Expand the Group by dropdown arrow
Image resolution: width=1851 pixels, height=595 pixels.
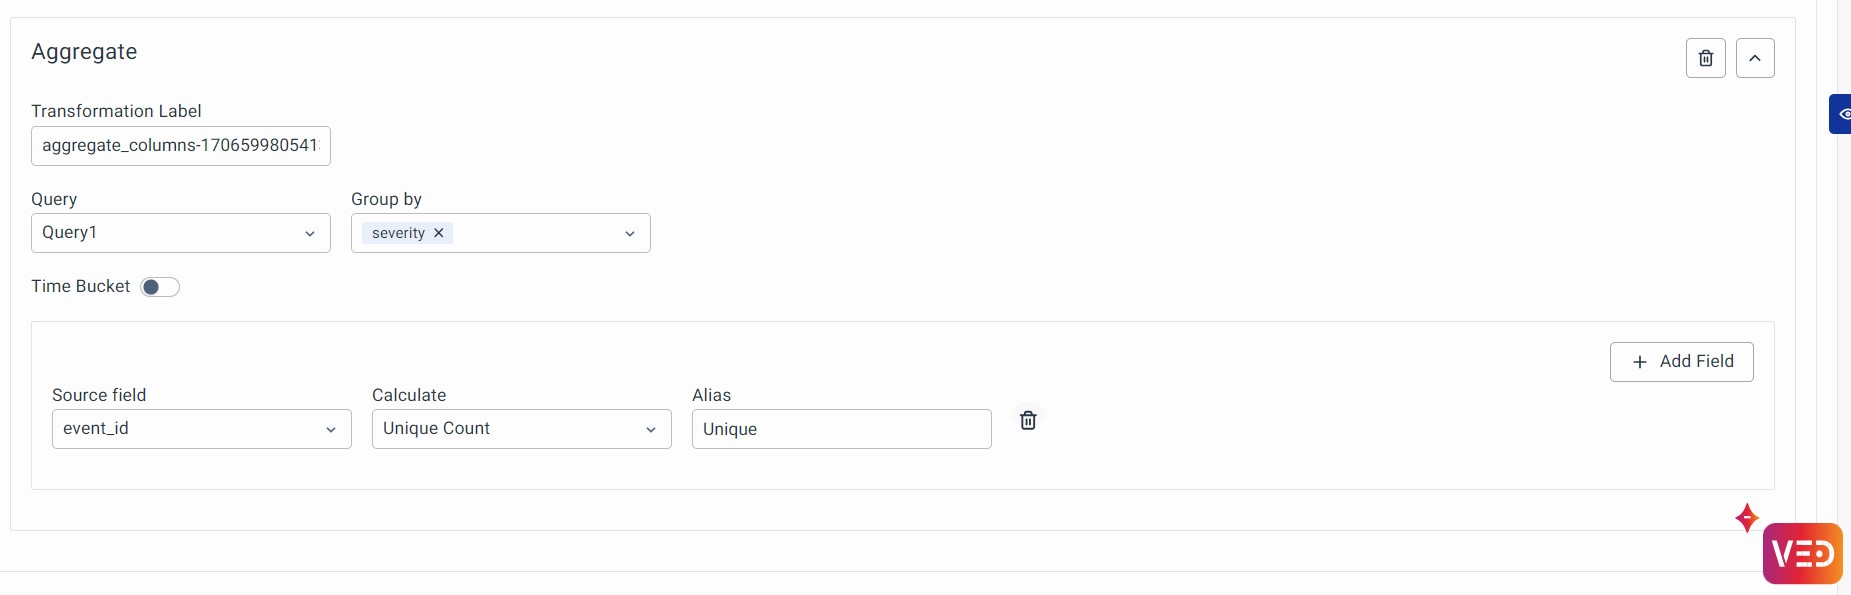click(x=630, y=233)
